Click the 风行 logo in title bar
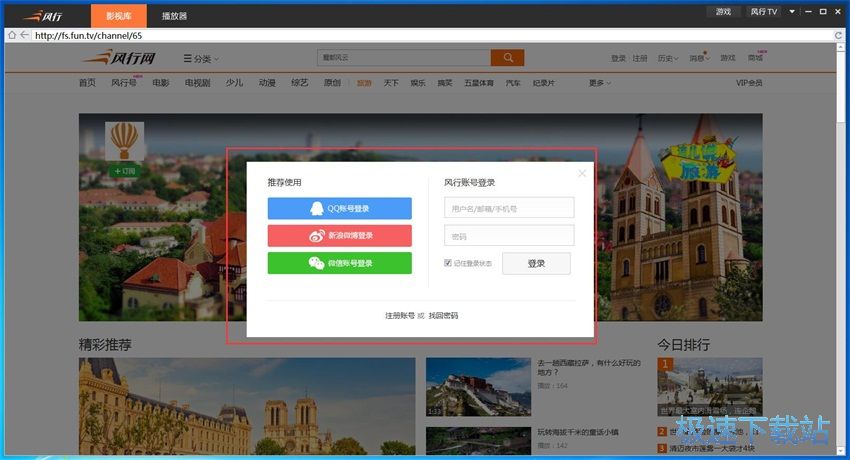 point(43,16)
